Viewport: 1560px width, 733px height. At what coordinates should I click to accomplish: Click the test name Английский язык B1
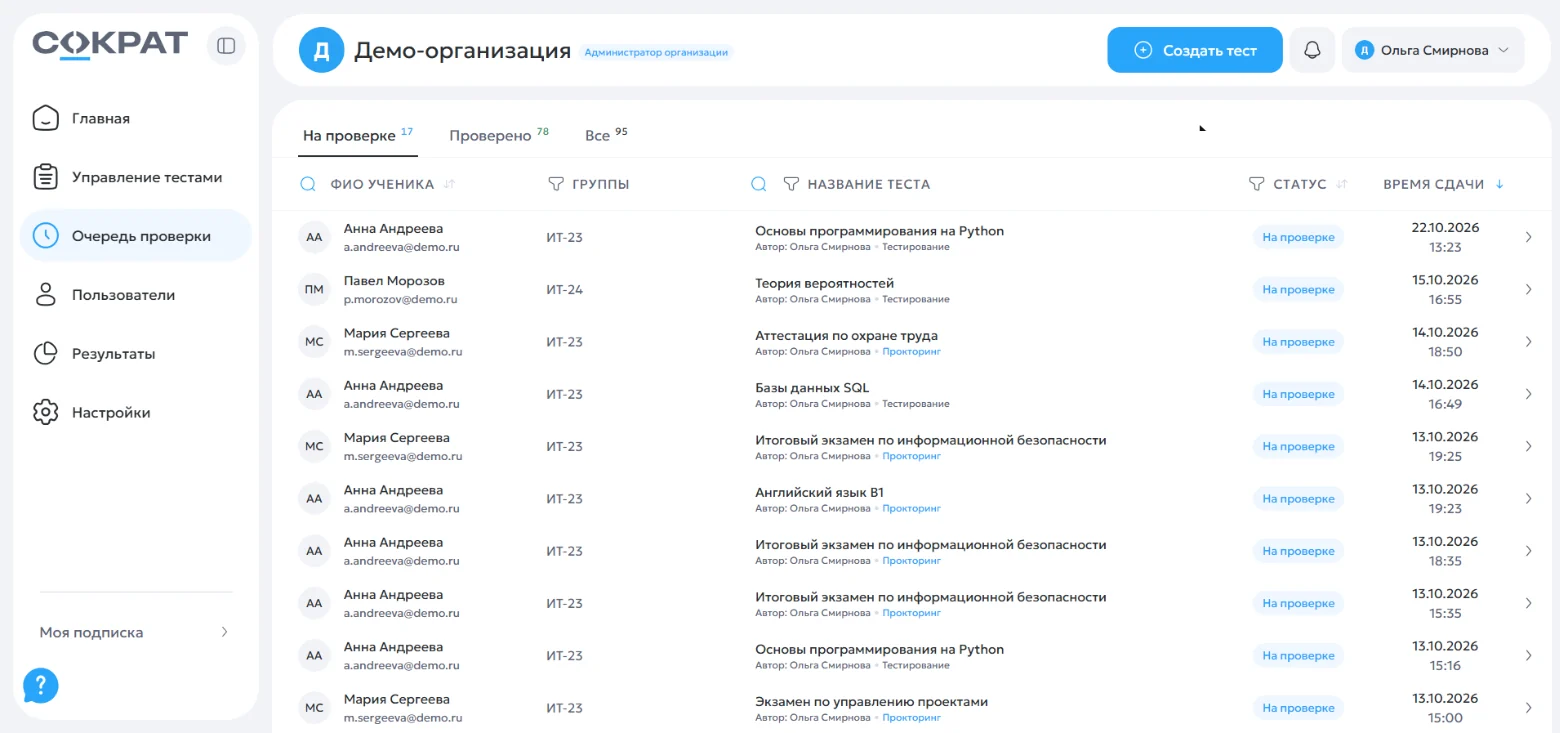[x=820, y=492]
